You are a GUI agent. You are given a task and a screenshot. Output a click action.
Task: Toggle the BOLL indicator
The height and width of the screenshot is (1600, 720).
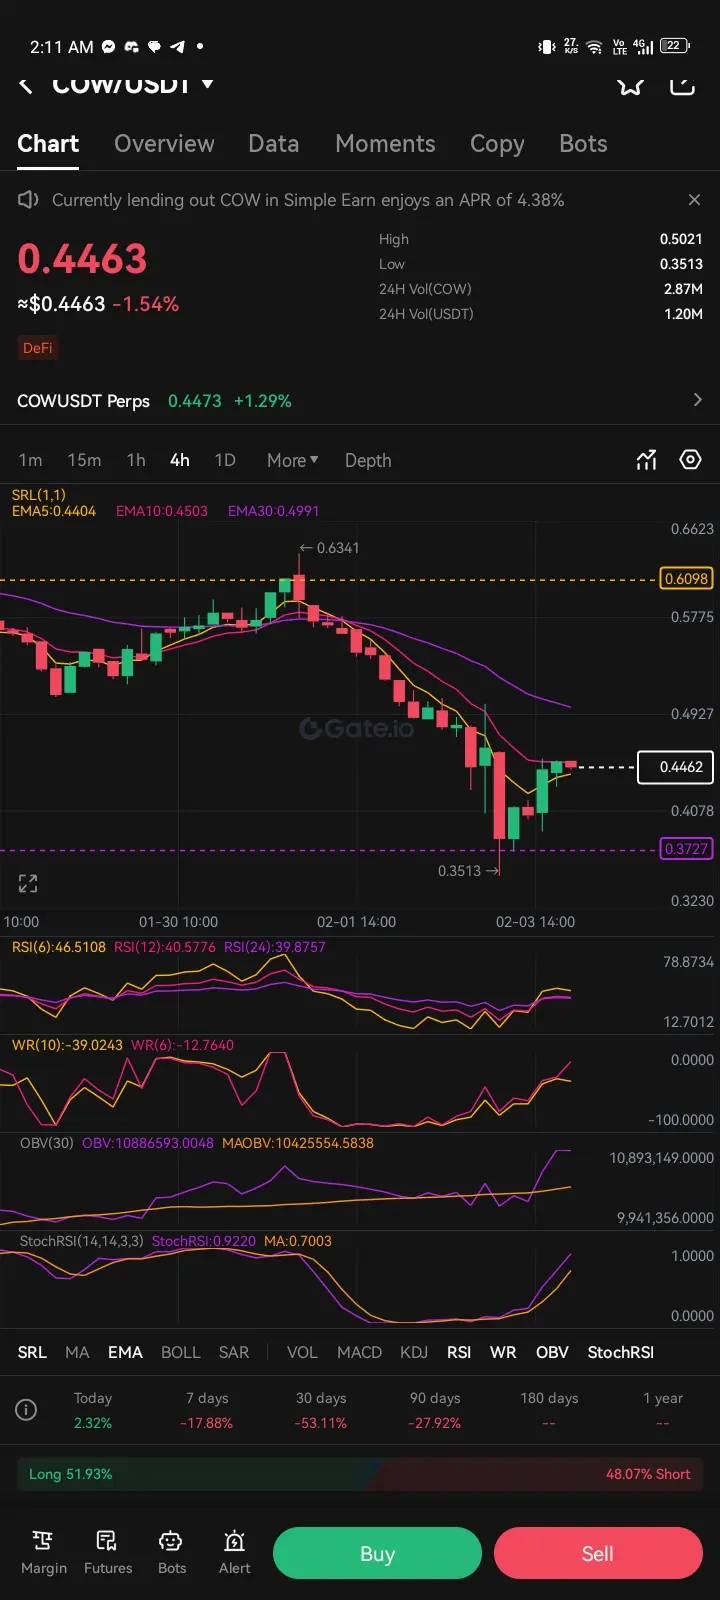[x=181, y=1352]
